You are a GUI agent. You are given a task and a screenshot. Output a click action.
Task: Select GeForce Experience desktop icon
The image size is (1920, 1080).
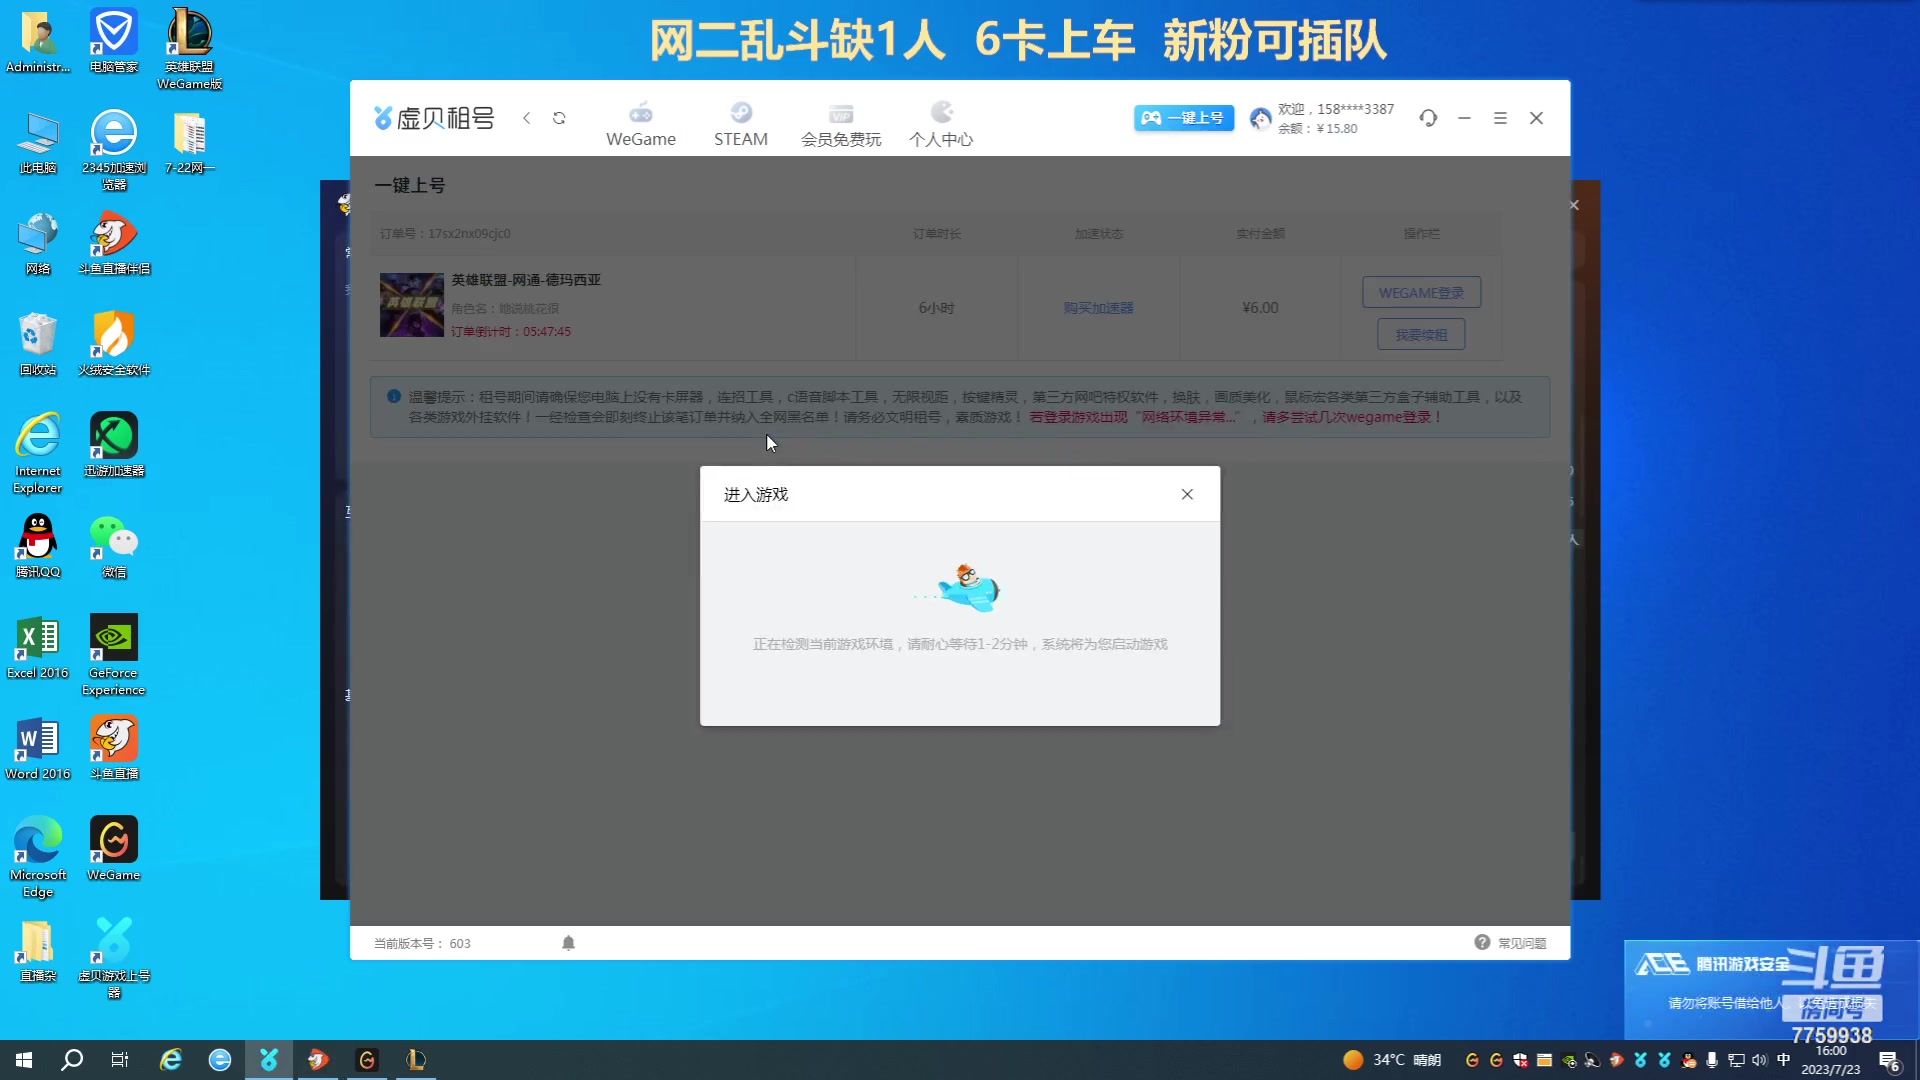coord(114,655)
